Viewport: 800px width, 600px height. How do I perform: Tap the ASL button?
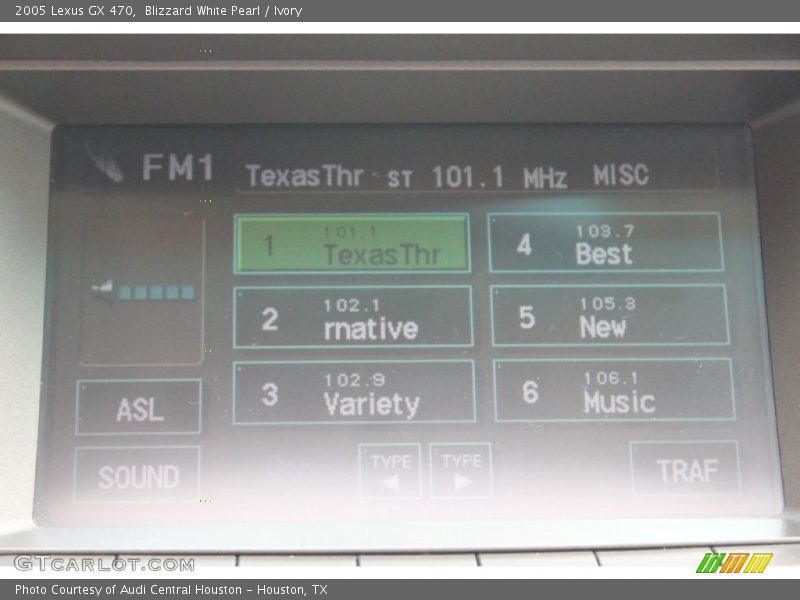pyautogui.click(x=139, y=407)
